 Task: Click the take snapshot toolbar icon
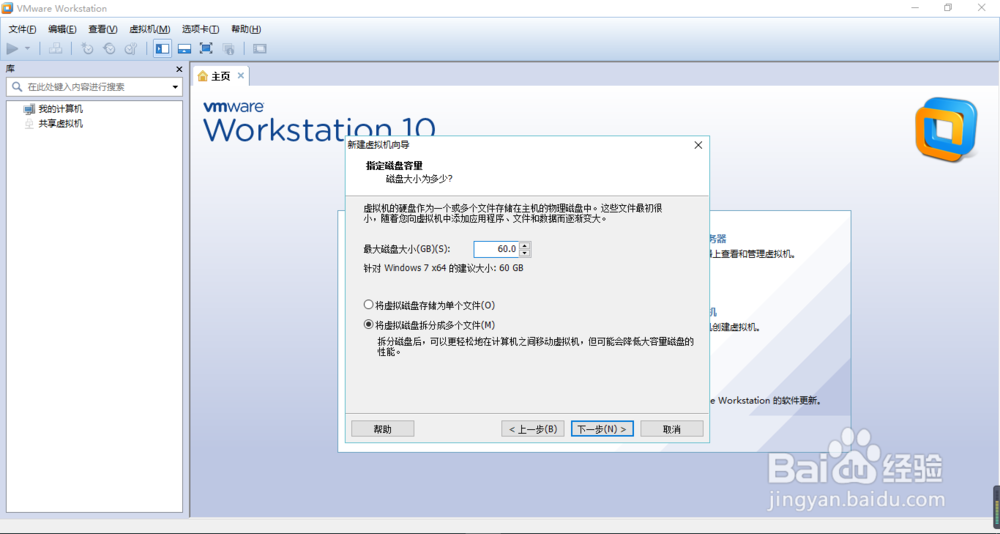[88, 48]
